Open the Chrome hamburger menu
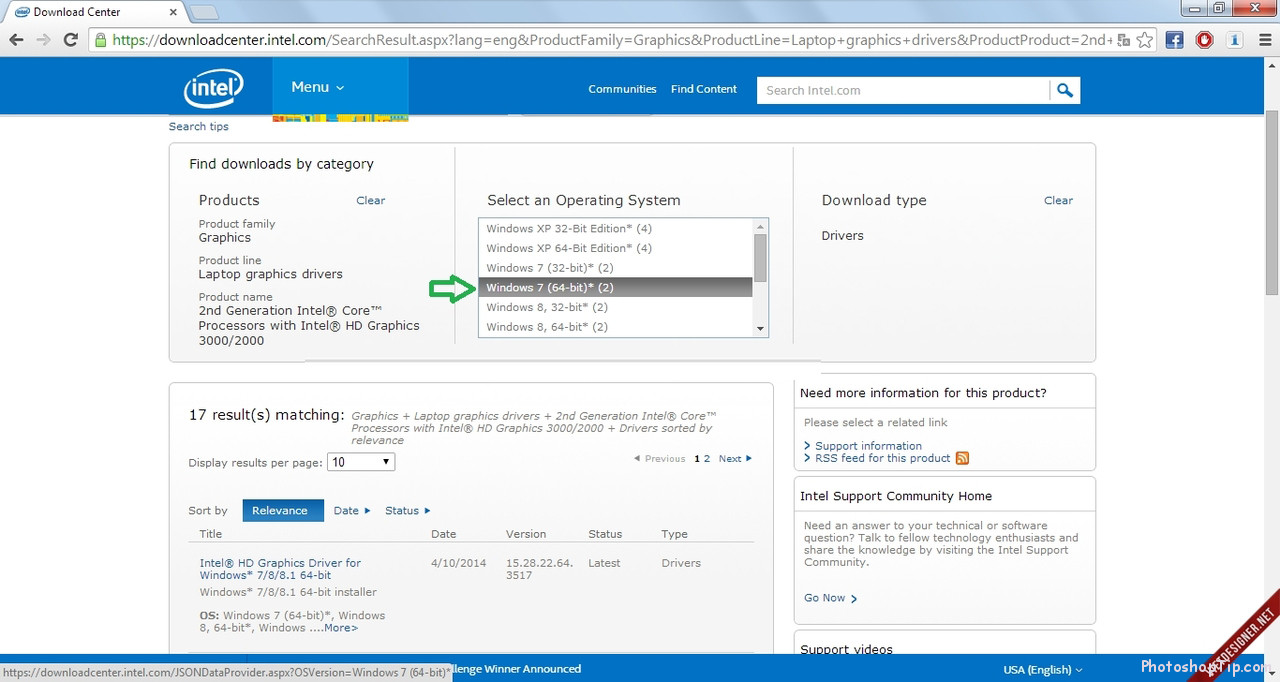1280x682 pixels. [1265, 40]
